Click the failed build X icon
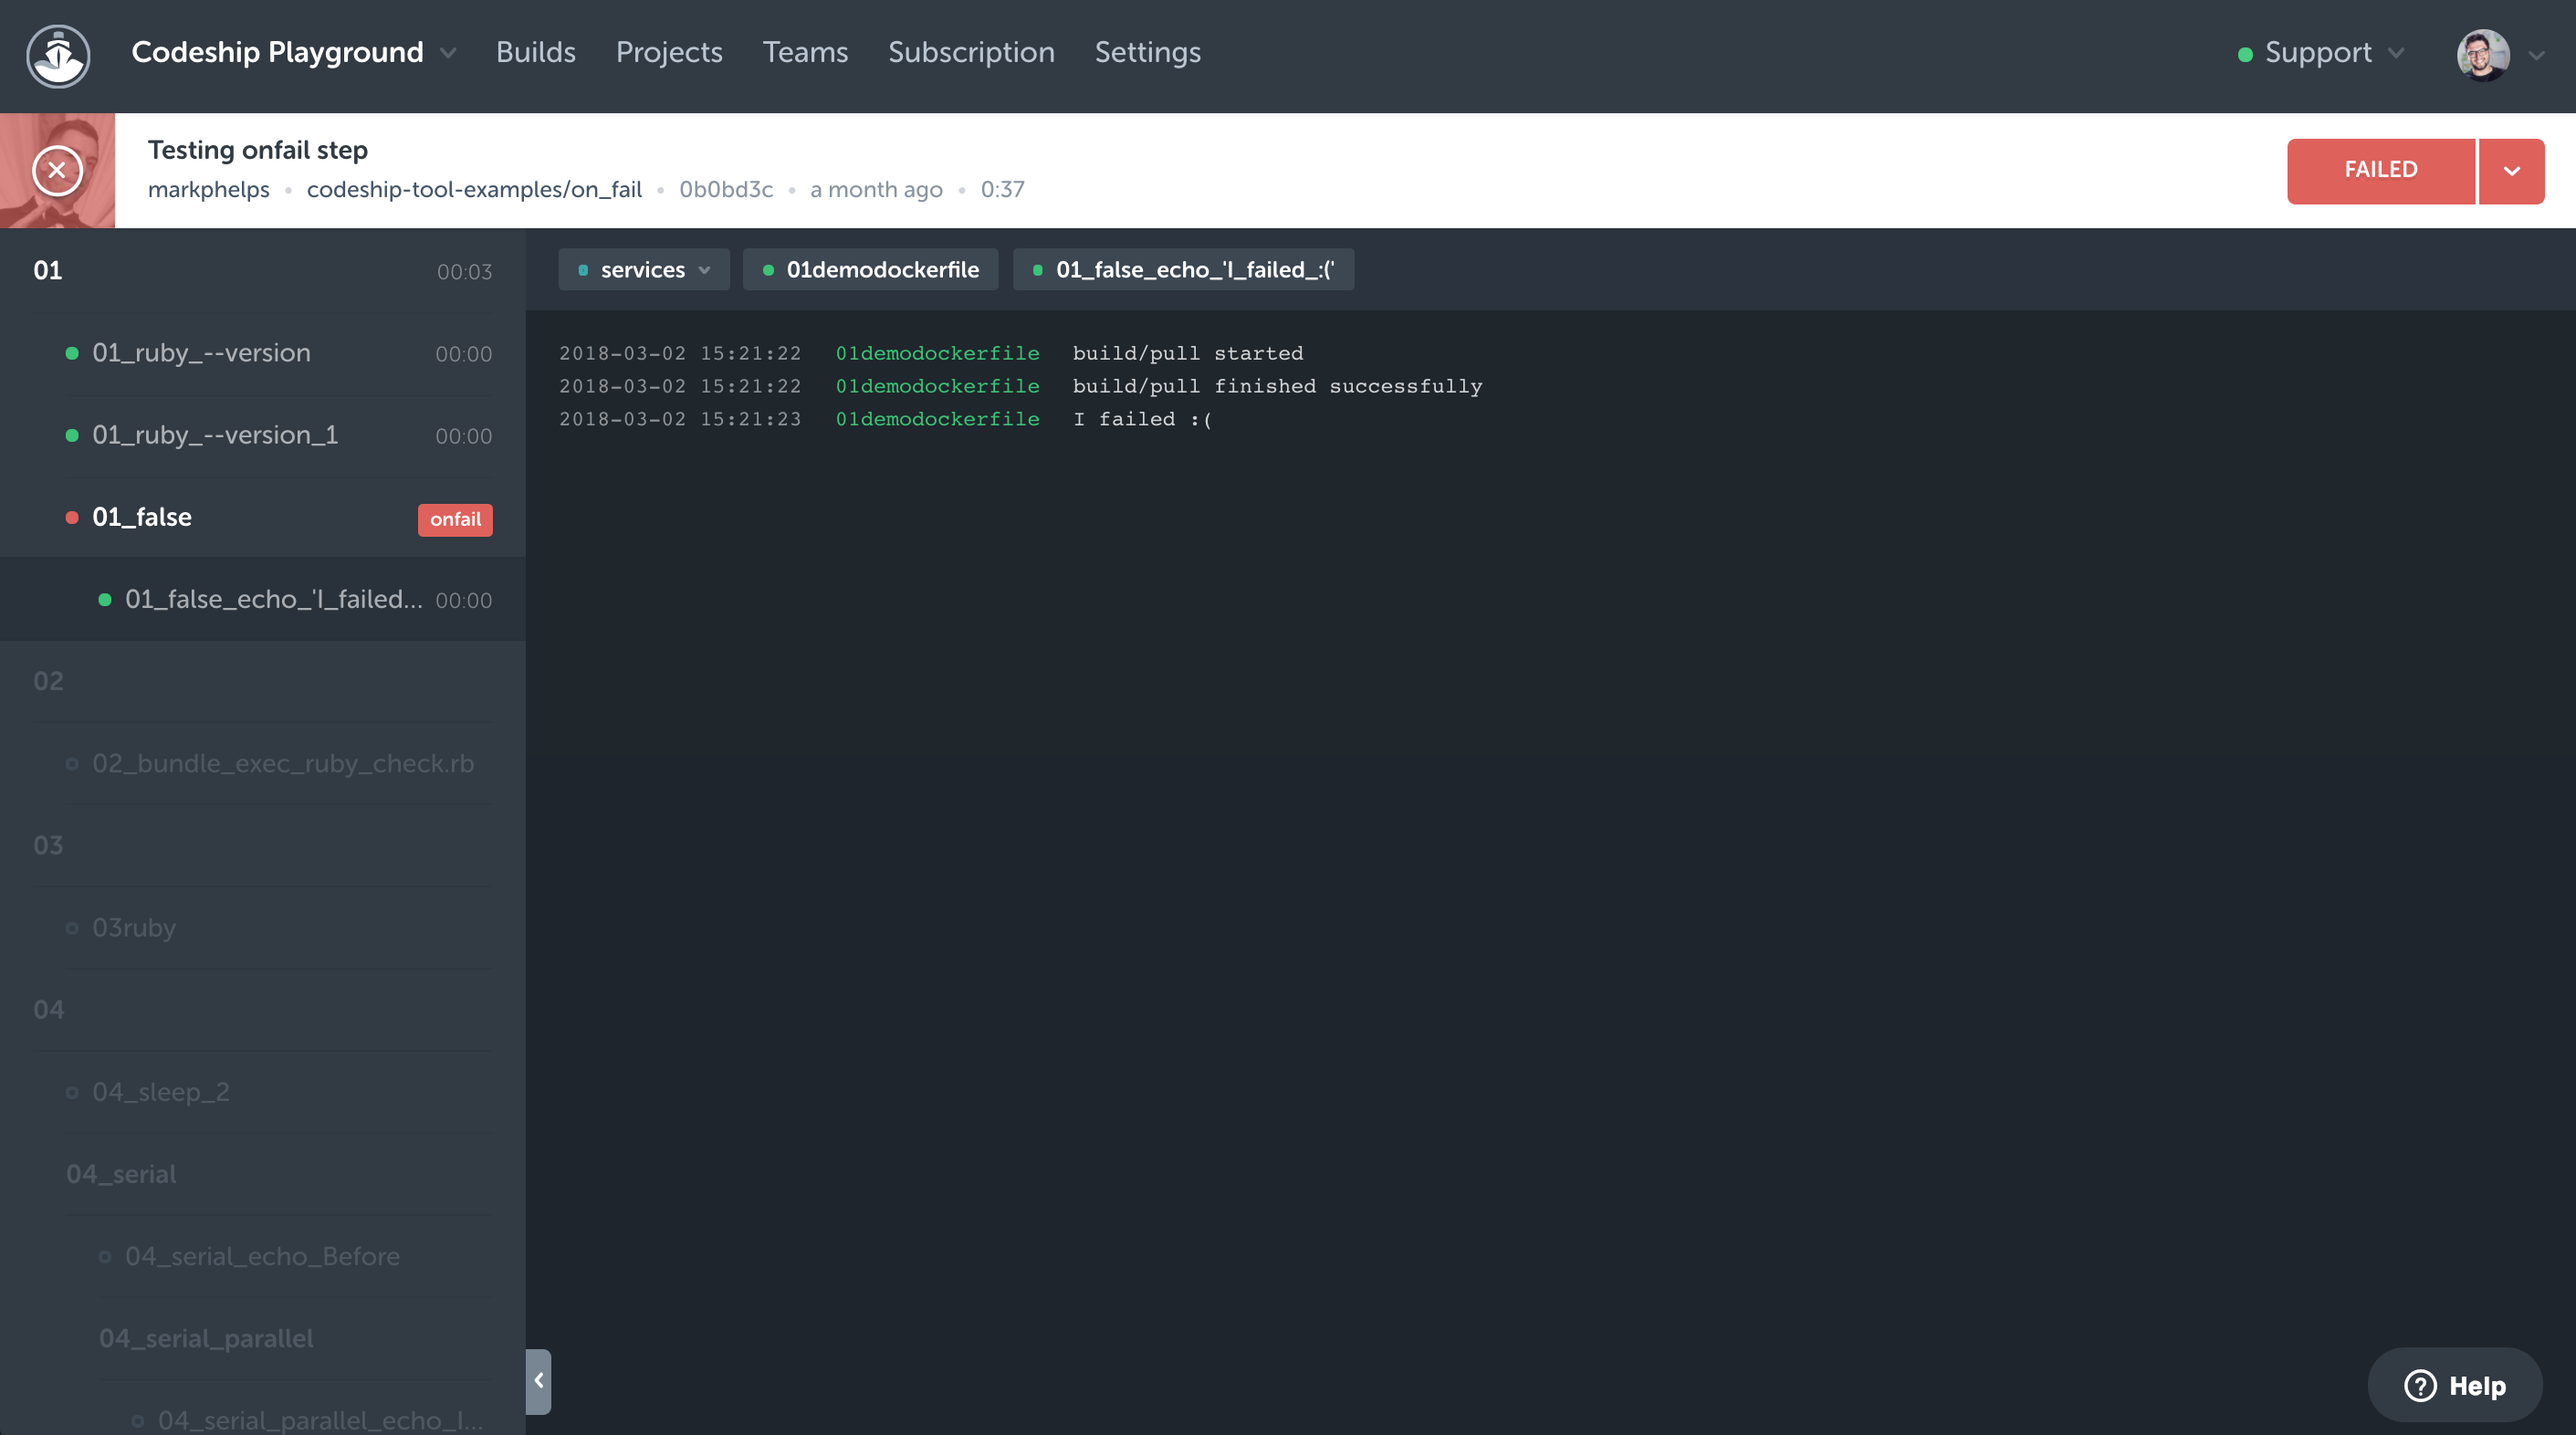2576x1435 pixels. pos(57,170)
